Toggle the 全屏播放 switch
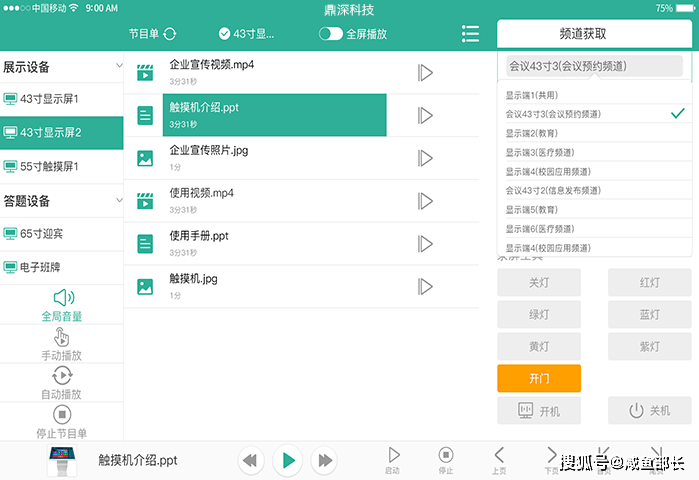The image size is (699, 480). (x=330, y=34)
